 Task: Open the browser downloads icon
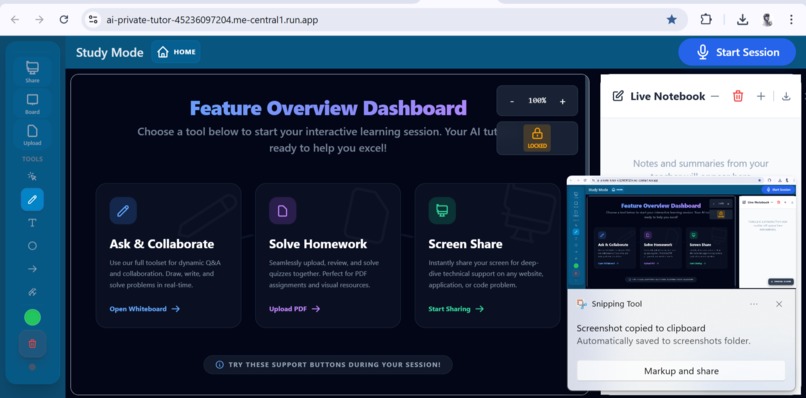pos(742,20)
